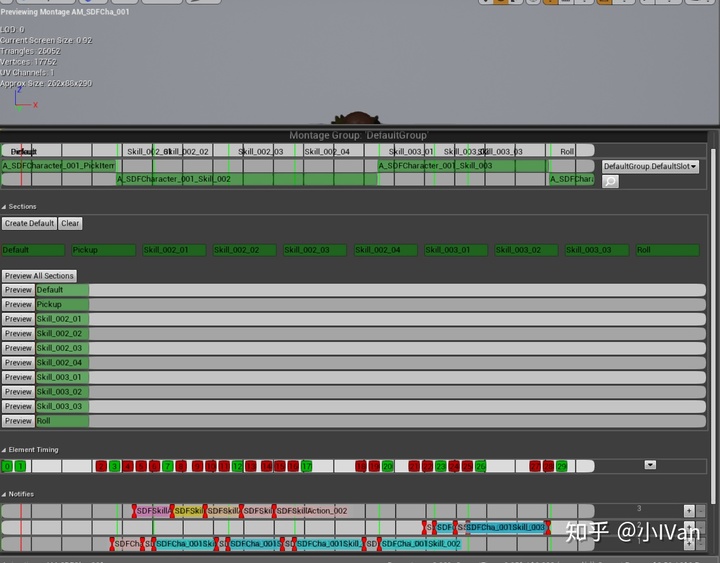Preview the Skill_002_04 section
720x563 pixels.
18,363
